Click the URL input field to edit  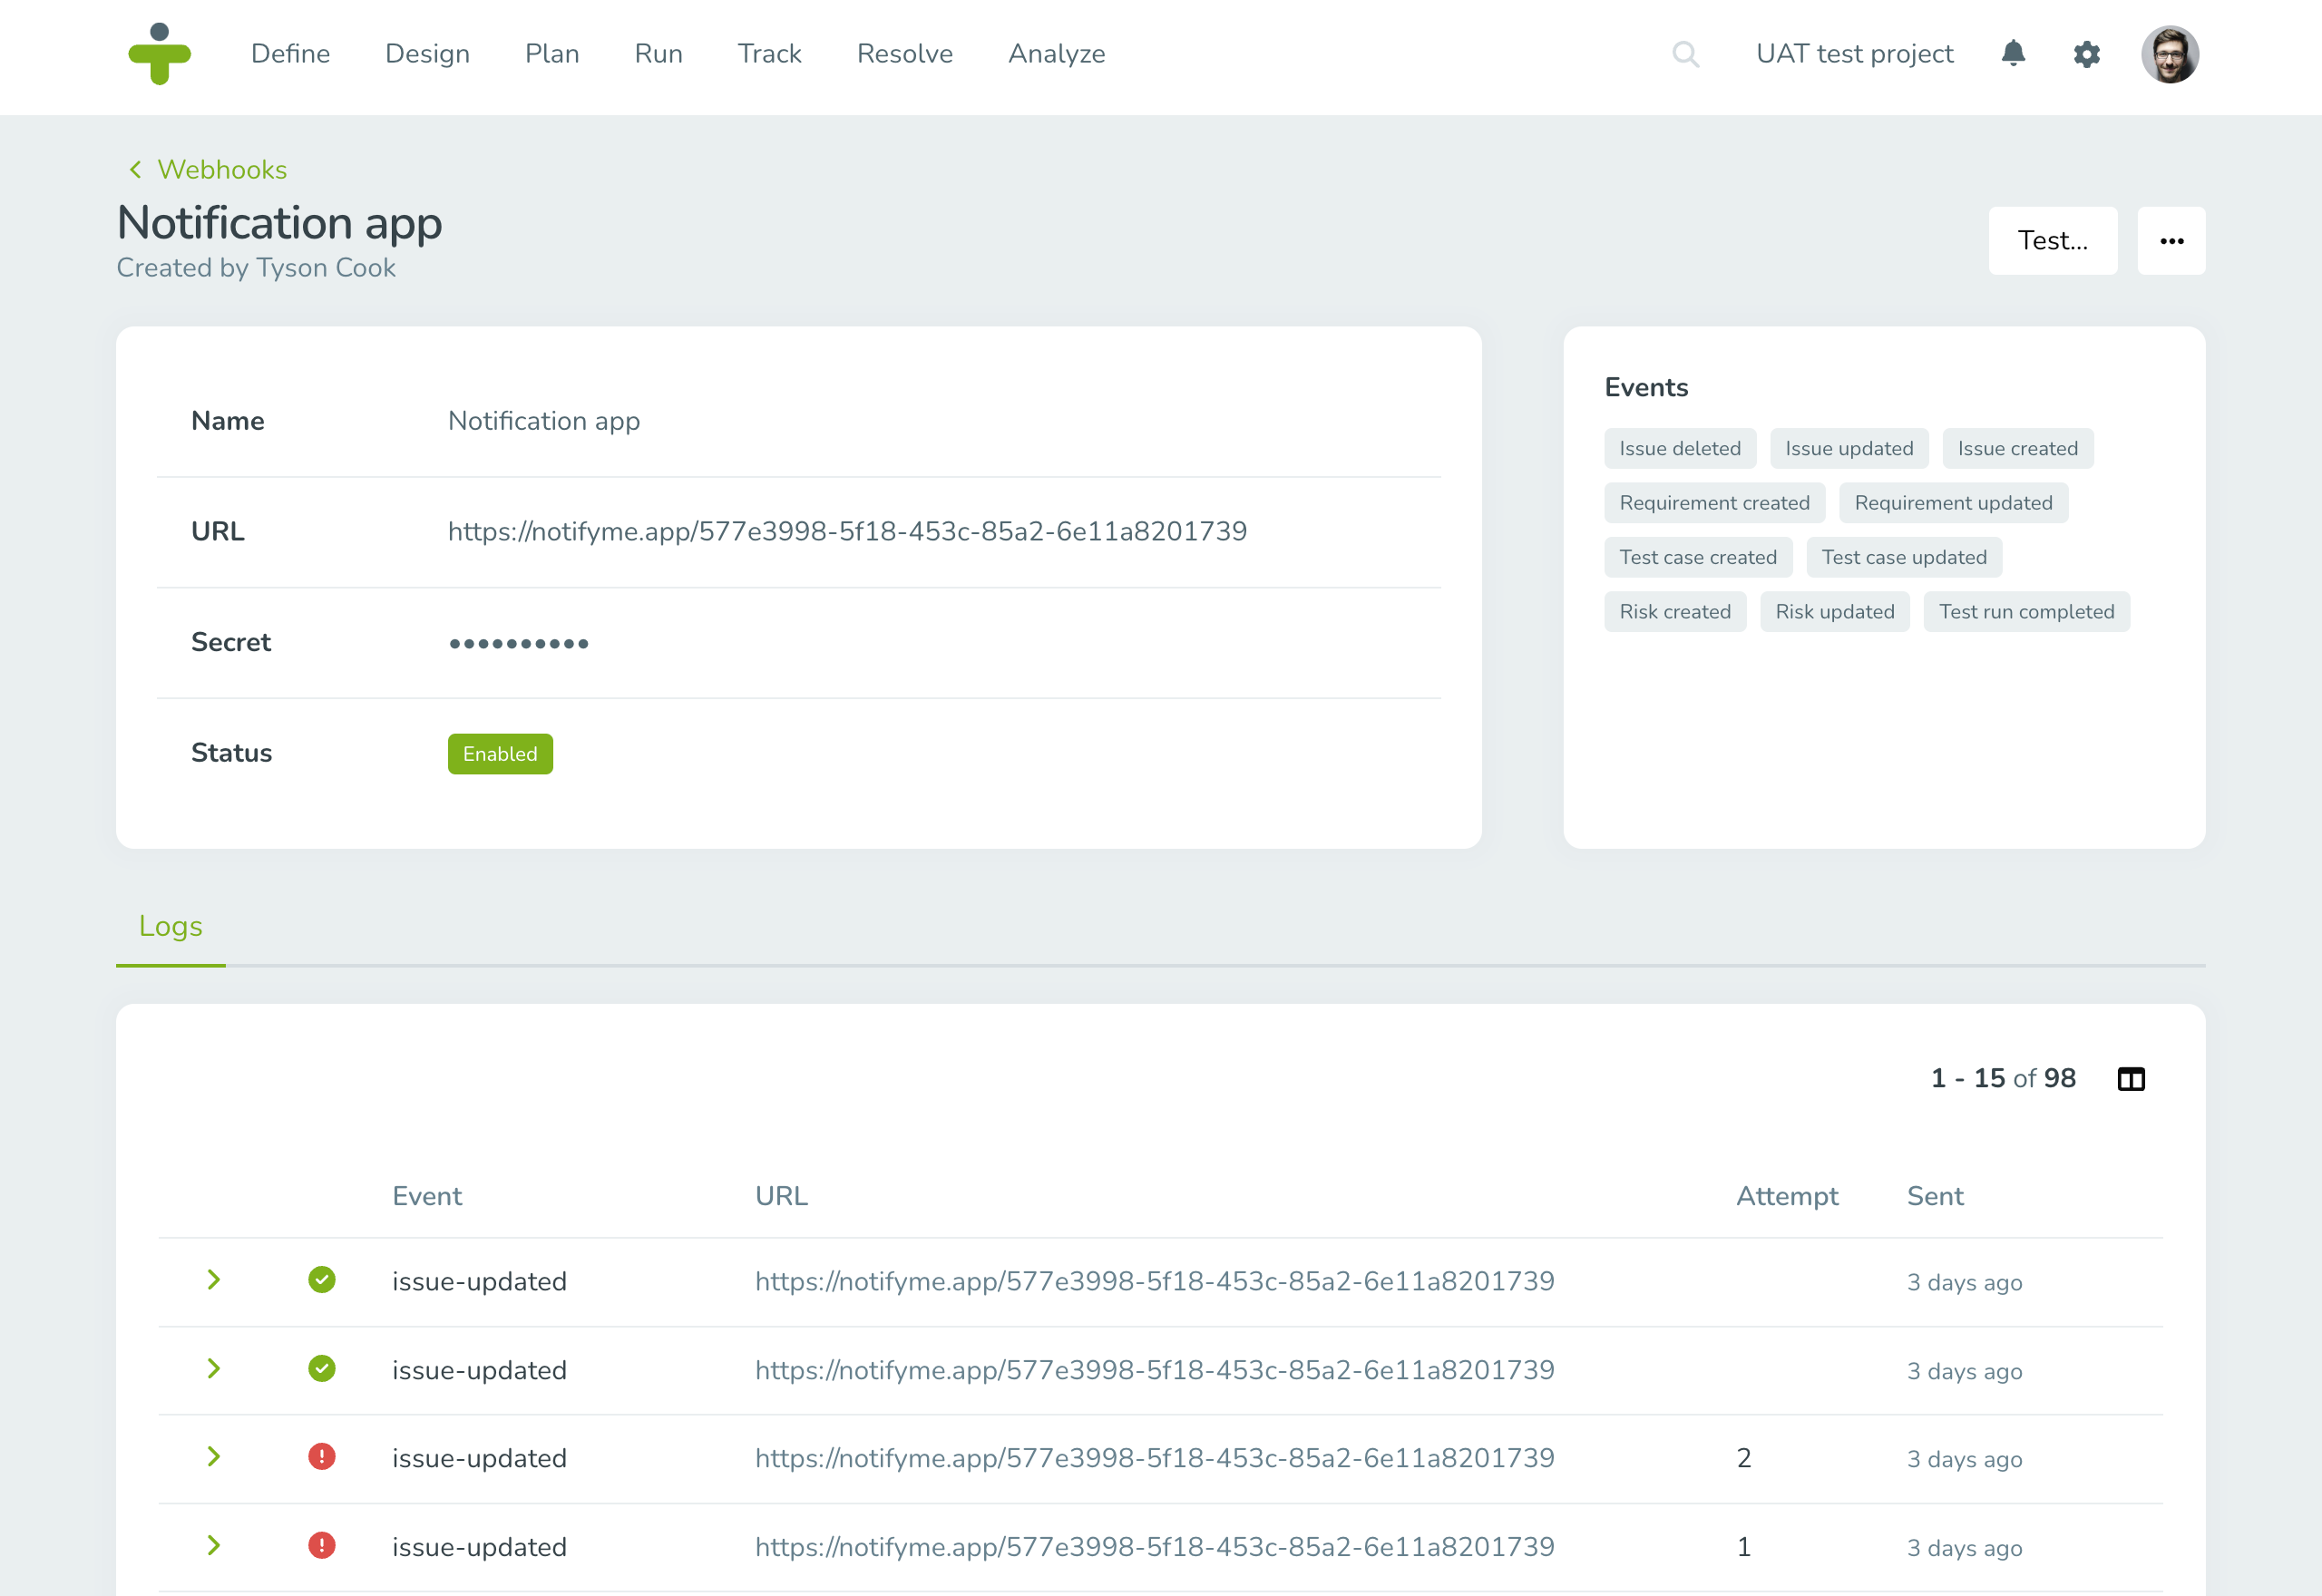pyautogui.click(x=847, y=530)
